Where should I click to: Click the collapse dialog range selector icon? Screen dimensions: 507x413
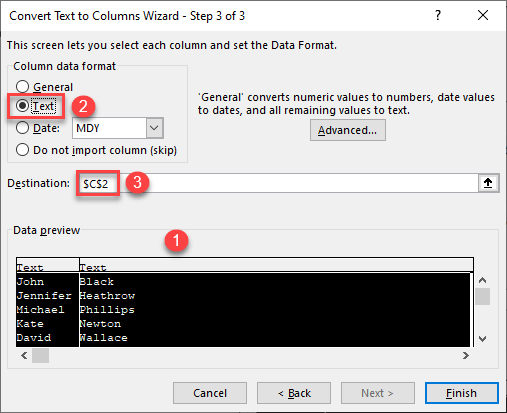coord(488,183)
